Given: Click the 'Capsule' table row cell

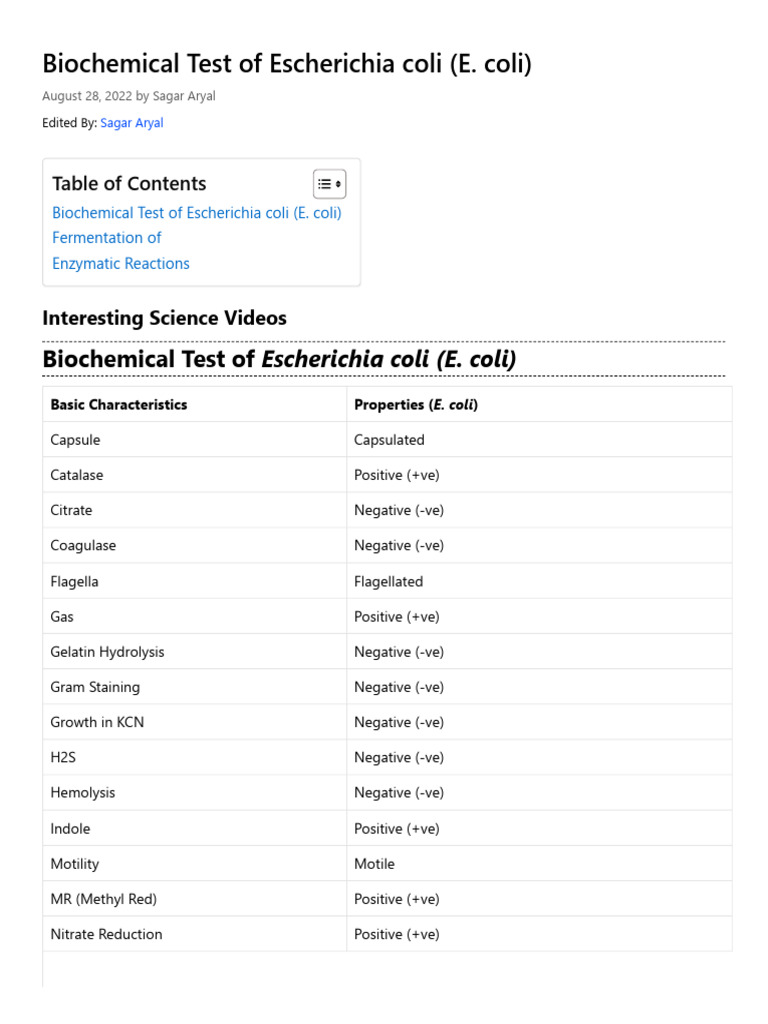Looking at the screenshot, I should pyautogui.click(x=75, y=440).
